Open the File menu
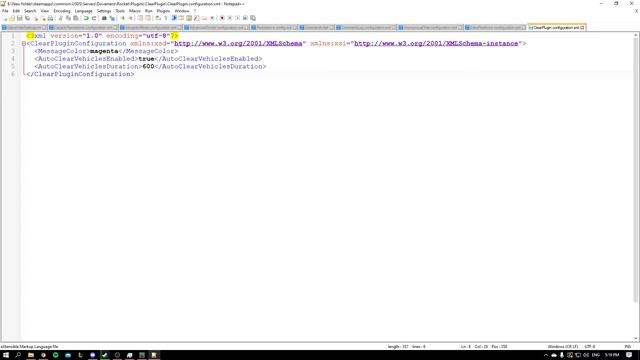The width and height of the screenshot is (640, 360). coord(5,11)
